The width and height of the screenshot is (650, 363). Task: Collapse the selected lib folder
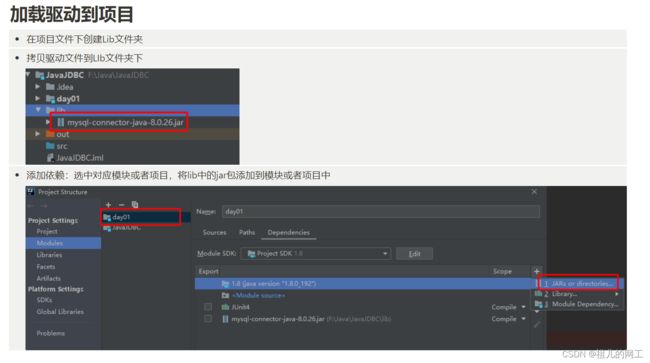click(x=38, y=110)
